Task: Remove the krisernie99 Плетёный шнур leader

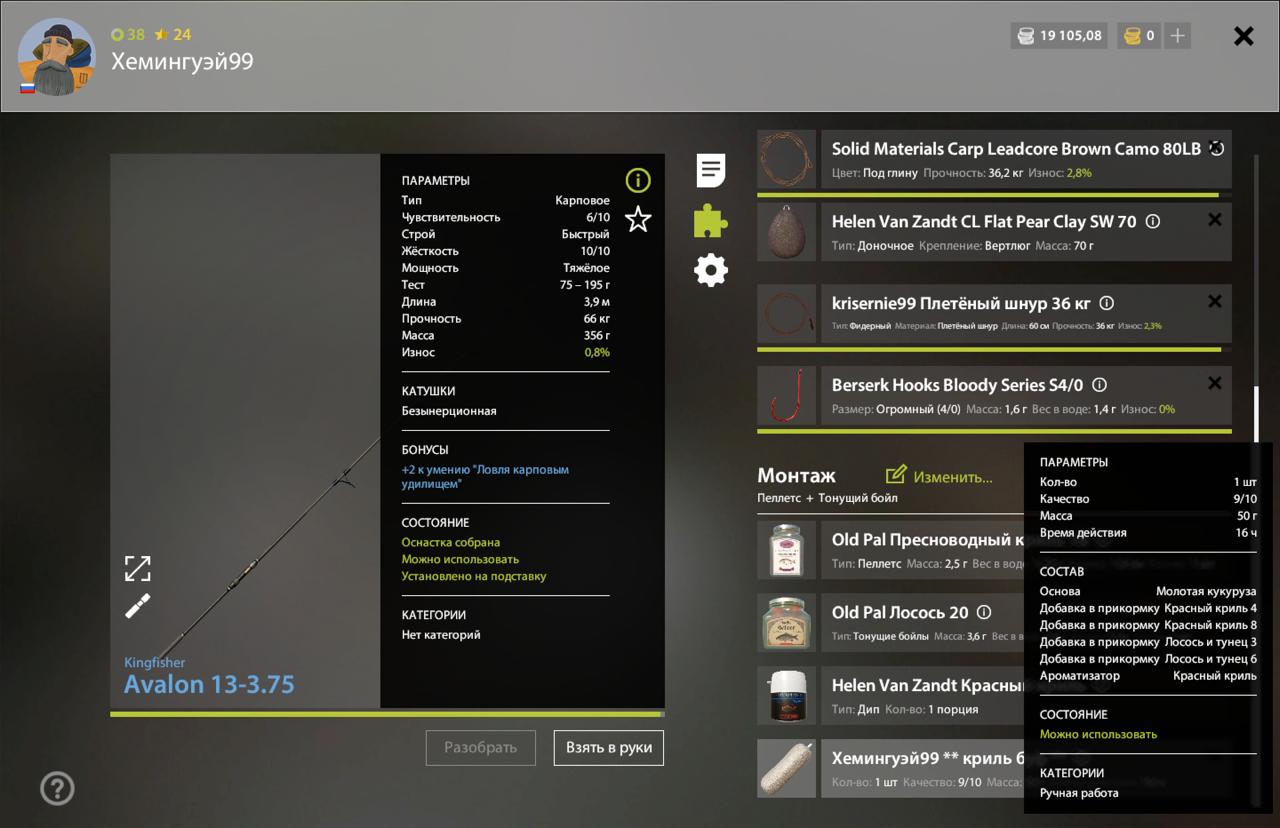Action: 1214,301
